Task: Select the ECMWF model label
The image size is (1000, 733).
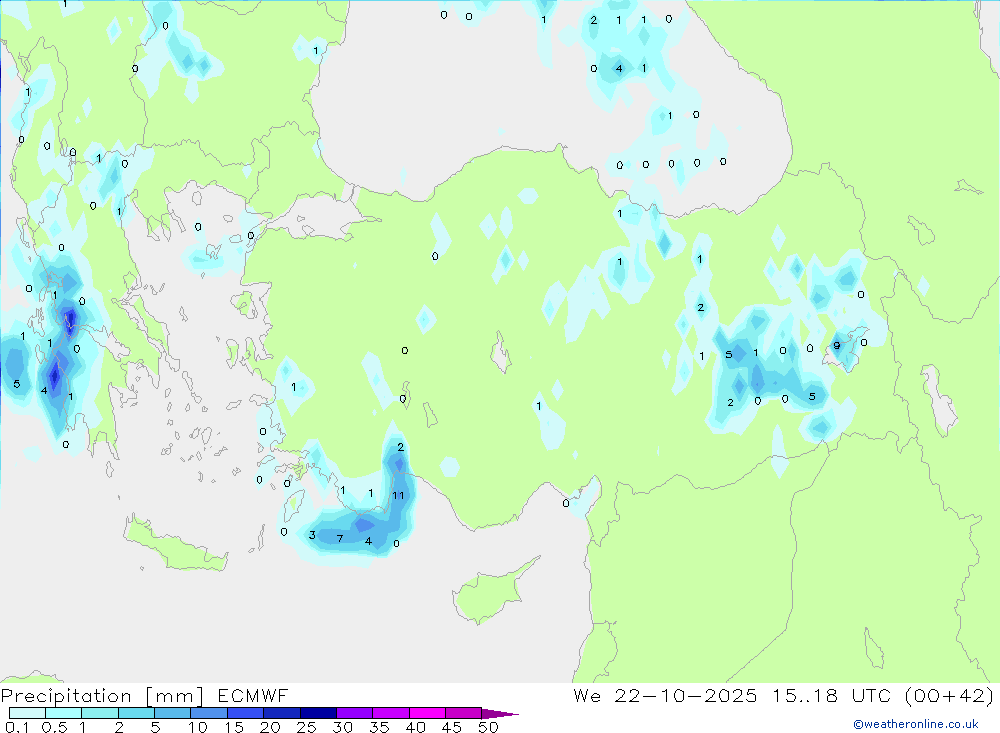Action: coord(253,695)
